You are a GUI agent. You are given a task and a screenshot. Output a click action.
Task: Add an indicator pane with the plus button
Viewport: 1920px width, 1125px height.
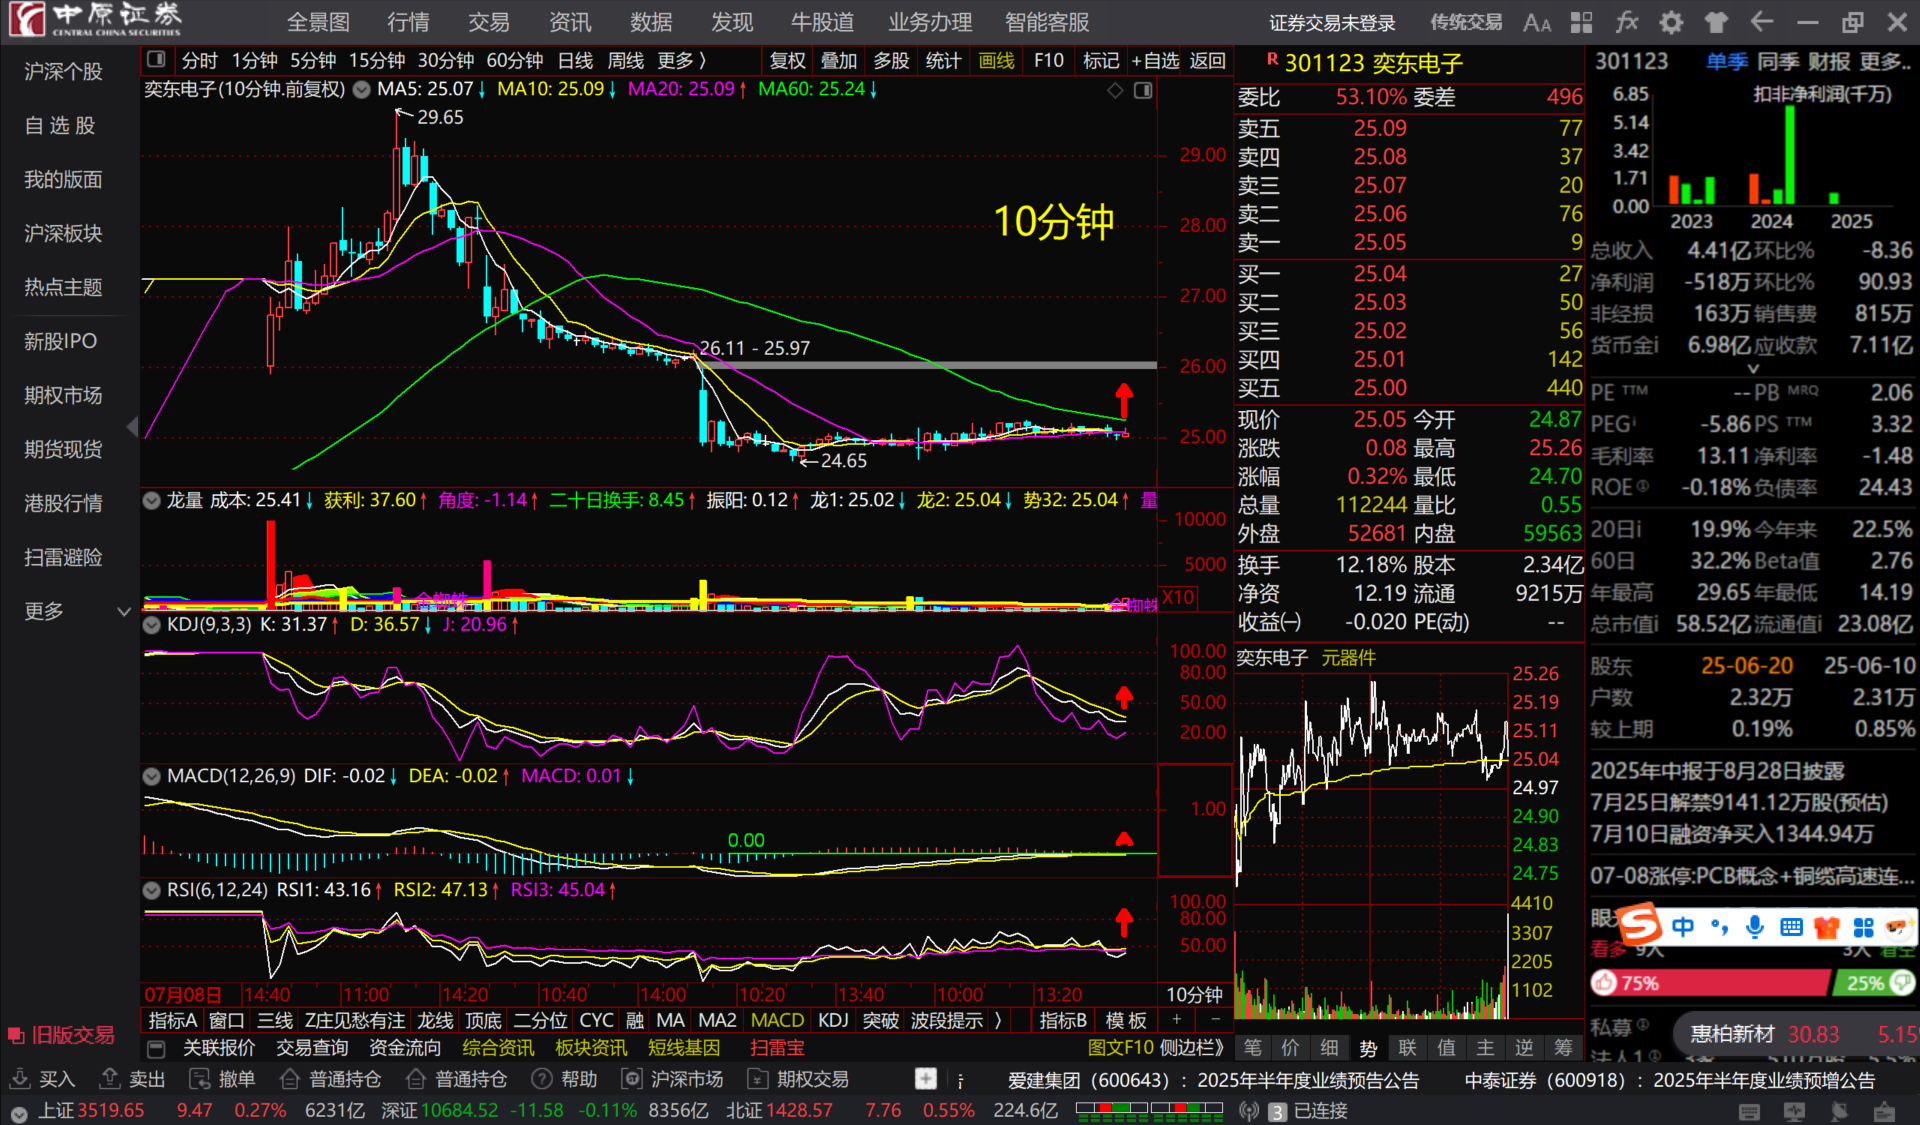(x=1177, y=1019)
